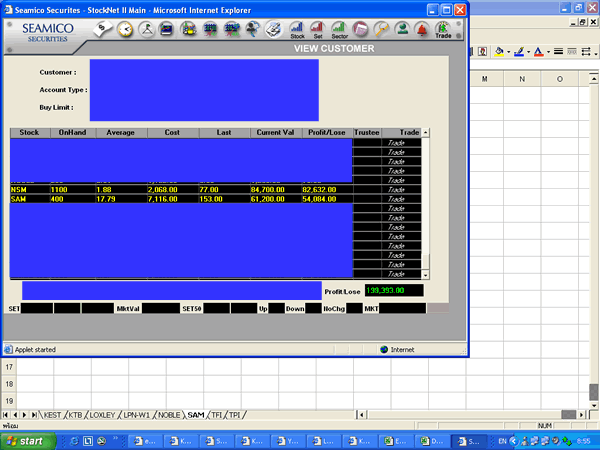Screen dimensions: 600x450
Task: Click Excel vertical scrollbar down arrow
Action: [593, 406]
